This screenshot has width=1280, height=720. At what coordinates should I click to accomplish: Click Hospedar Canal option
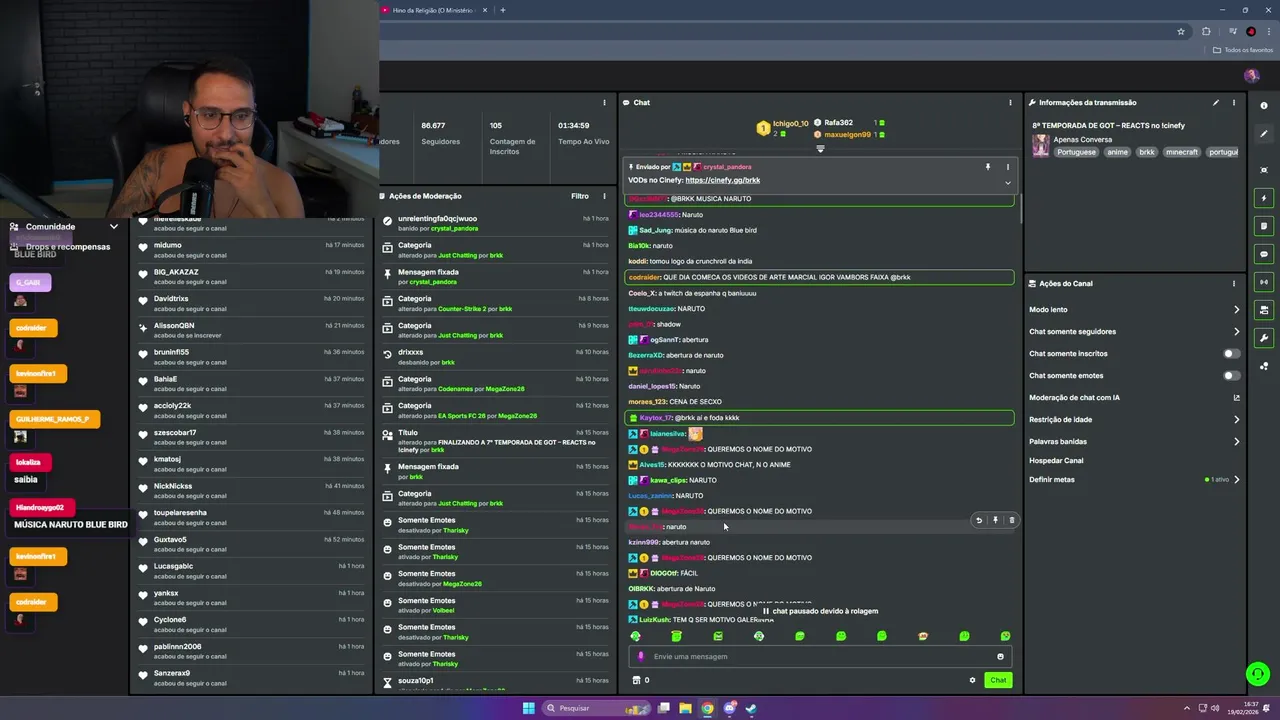1056,460
